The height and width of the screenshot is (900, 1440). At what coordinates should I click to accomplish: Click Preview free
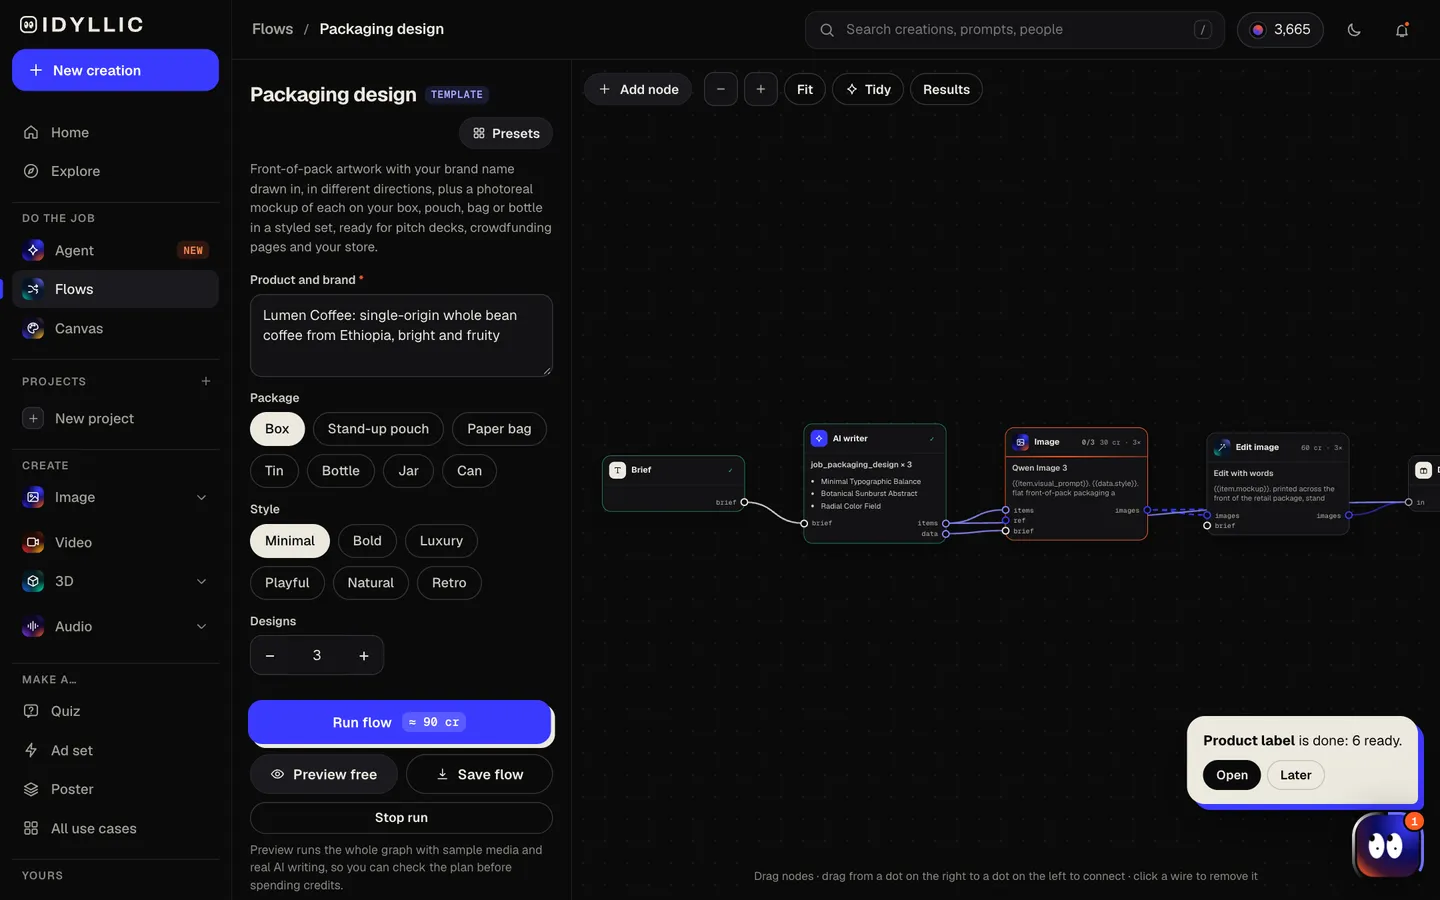[x=324, y=774]
